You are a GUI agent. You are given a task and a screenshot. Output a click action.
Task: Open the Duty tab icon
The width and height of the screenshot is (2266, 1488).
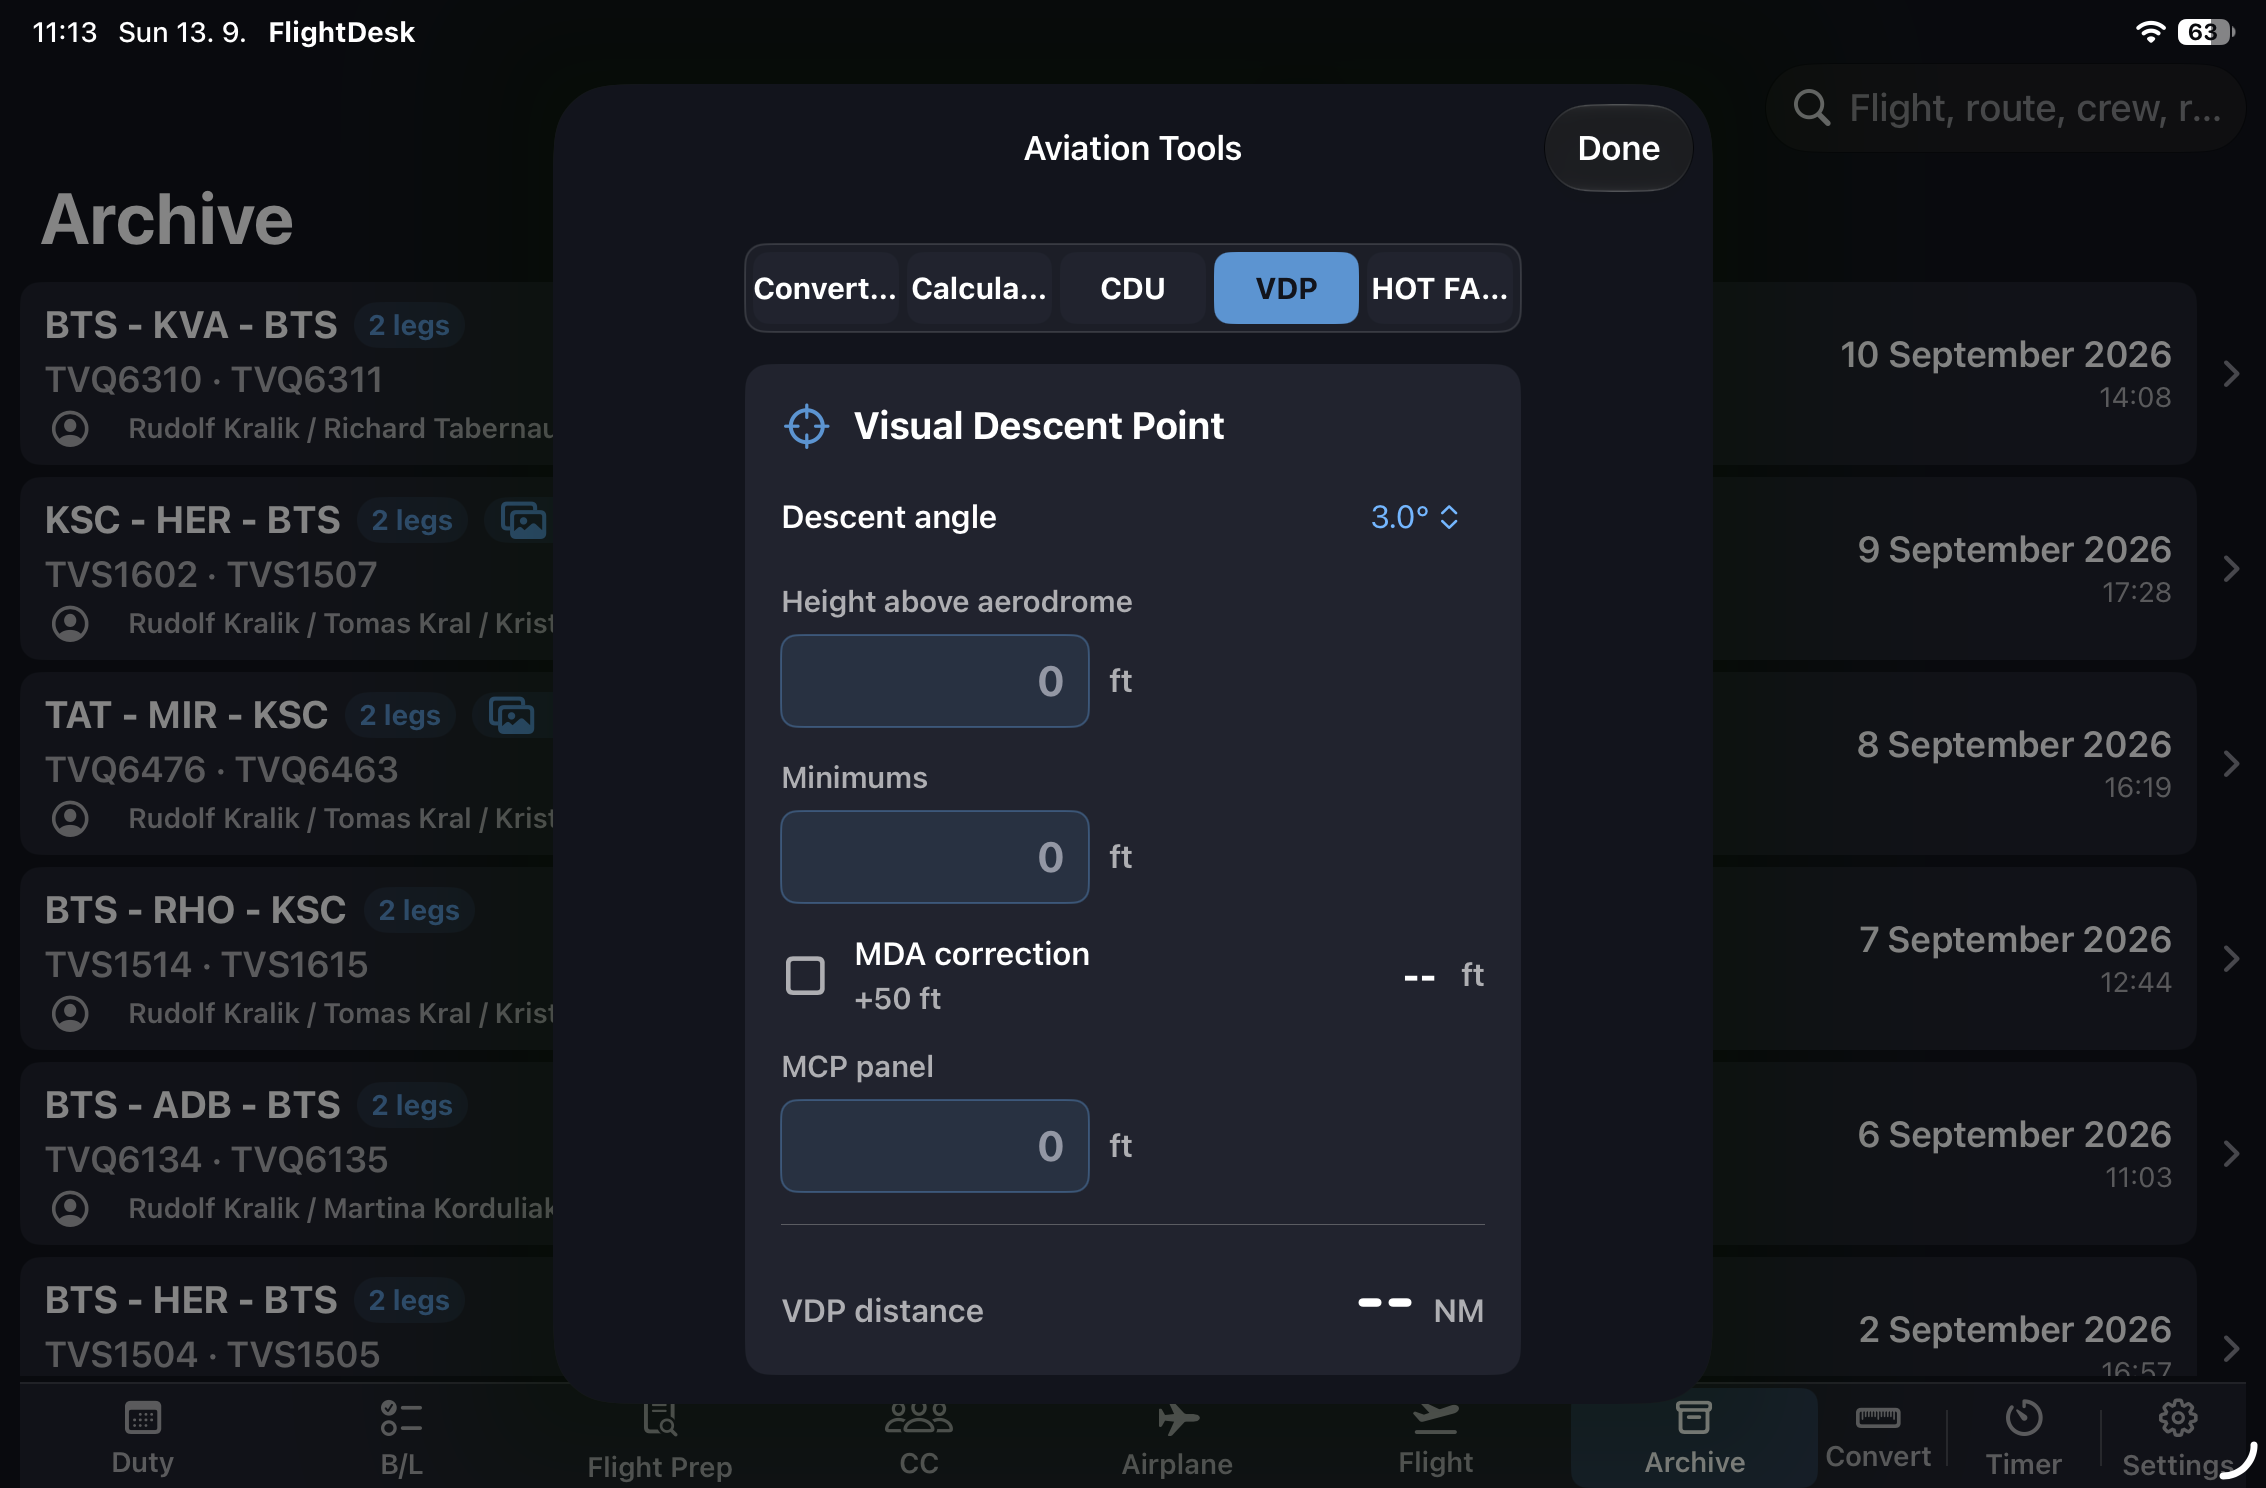pos(142,1418)
